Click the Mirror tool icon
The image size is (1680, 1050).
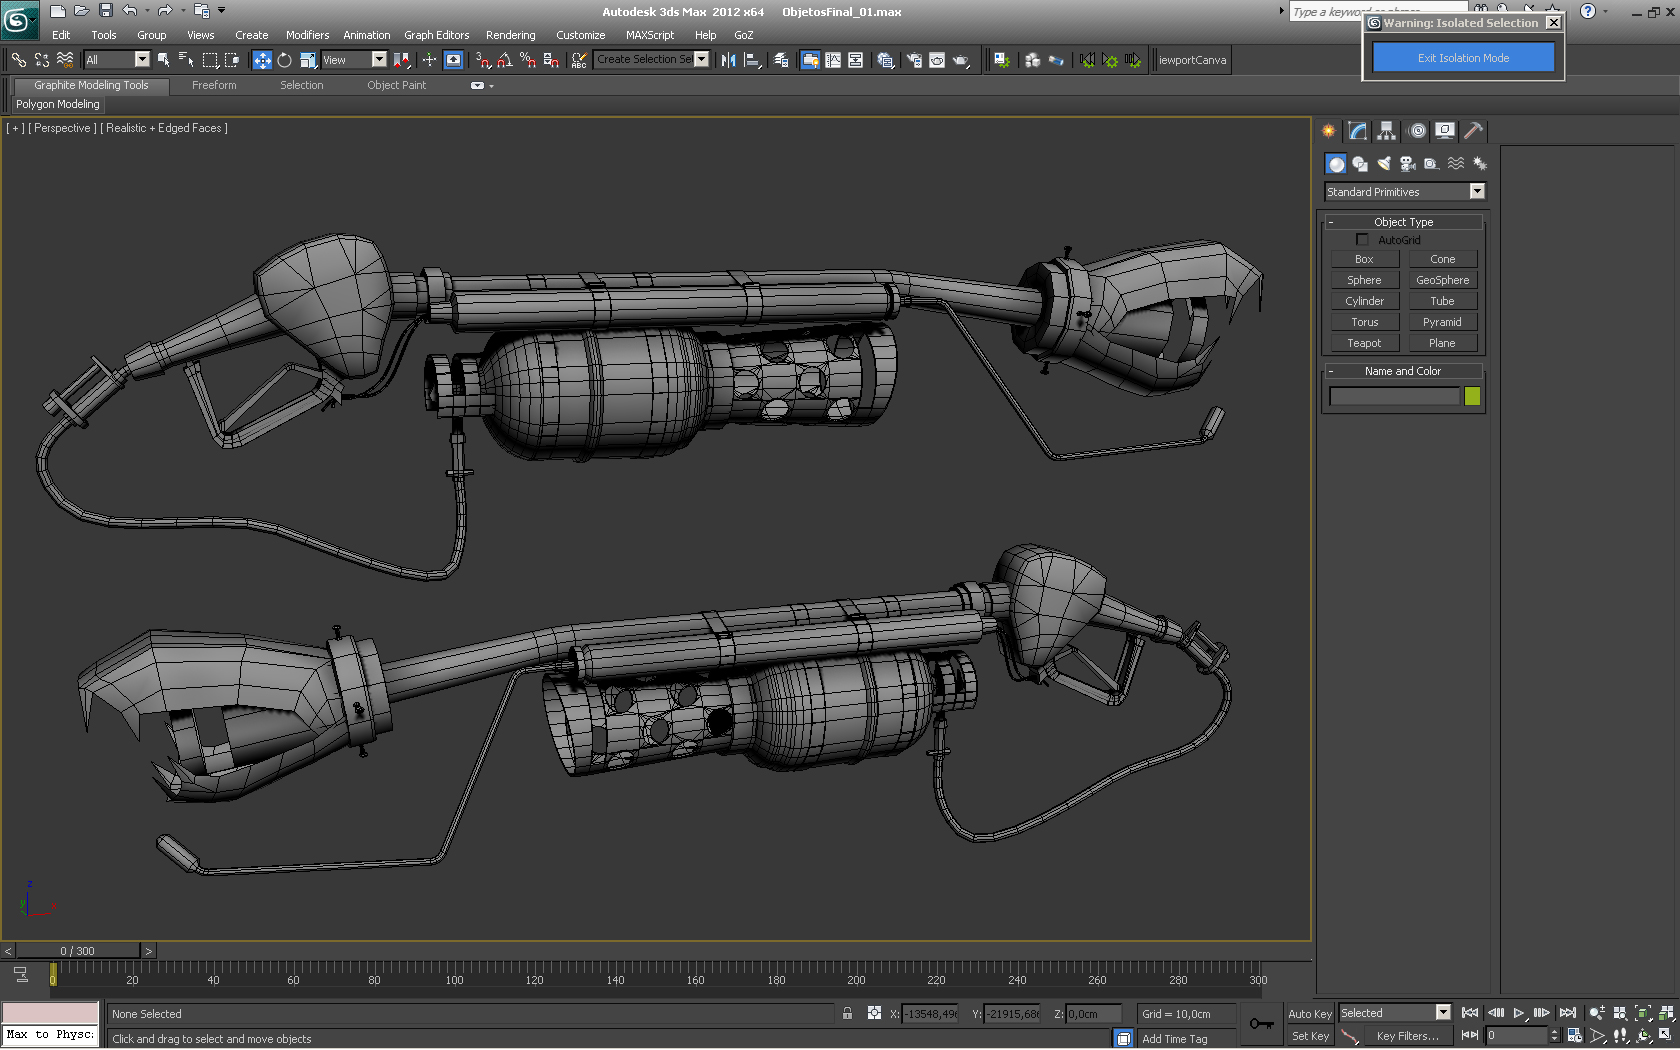[728, 60]
